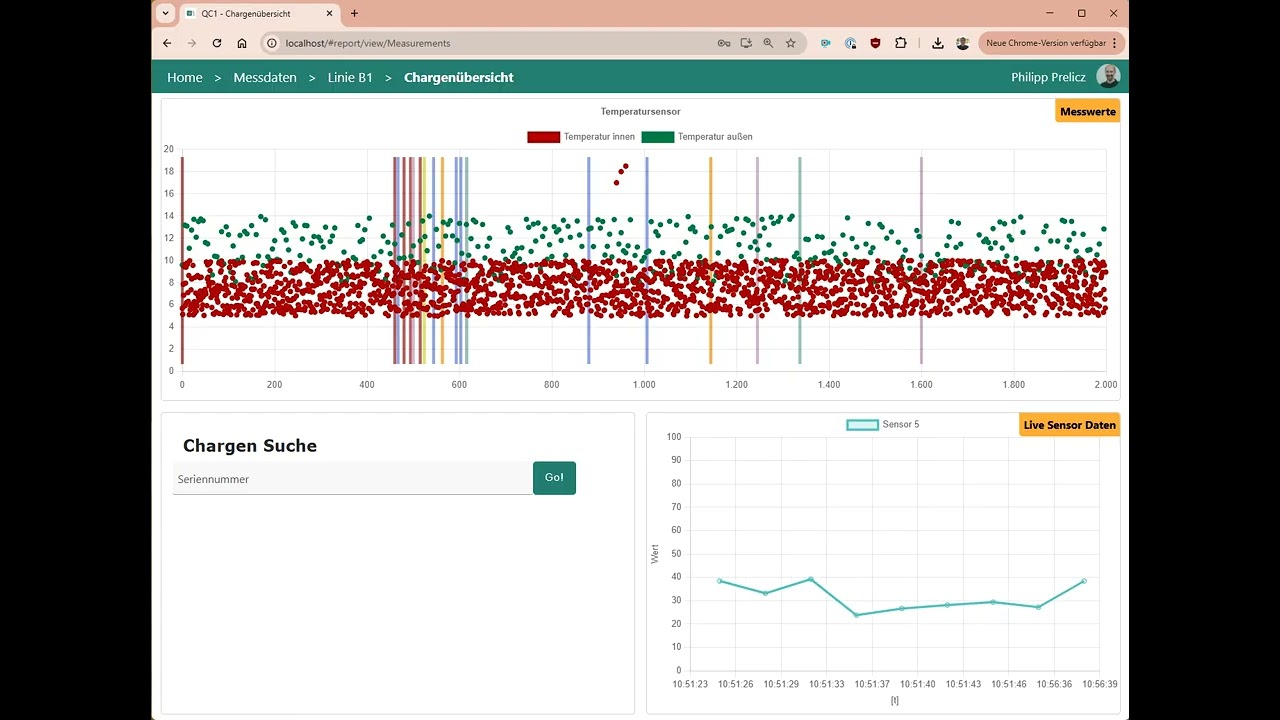The image size is (1280, 720).
Task: Expand the tab search dropdown arrow
Action: [166, 14]
